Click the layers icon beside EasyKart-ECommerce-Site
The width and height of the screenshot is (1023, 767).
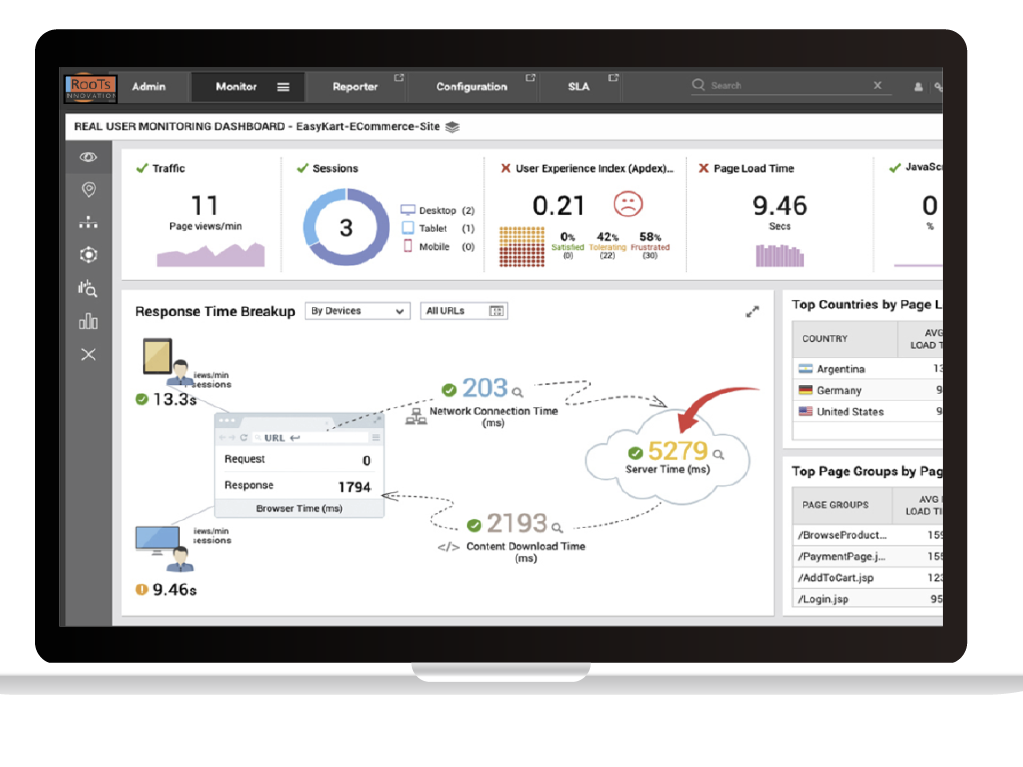tap(452, 127)
